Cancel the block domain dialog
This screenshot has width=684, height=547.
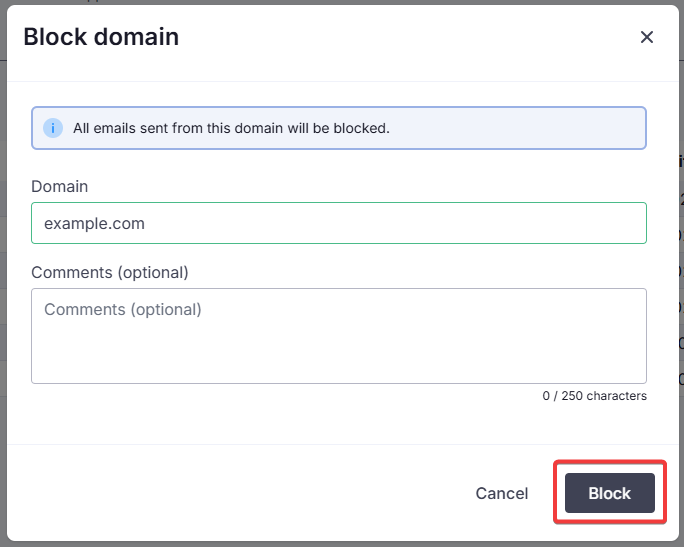pos(502,493)
